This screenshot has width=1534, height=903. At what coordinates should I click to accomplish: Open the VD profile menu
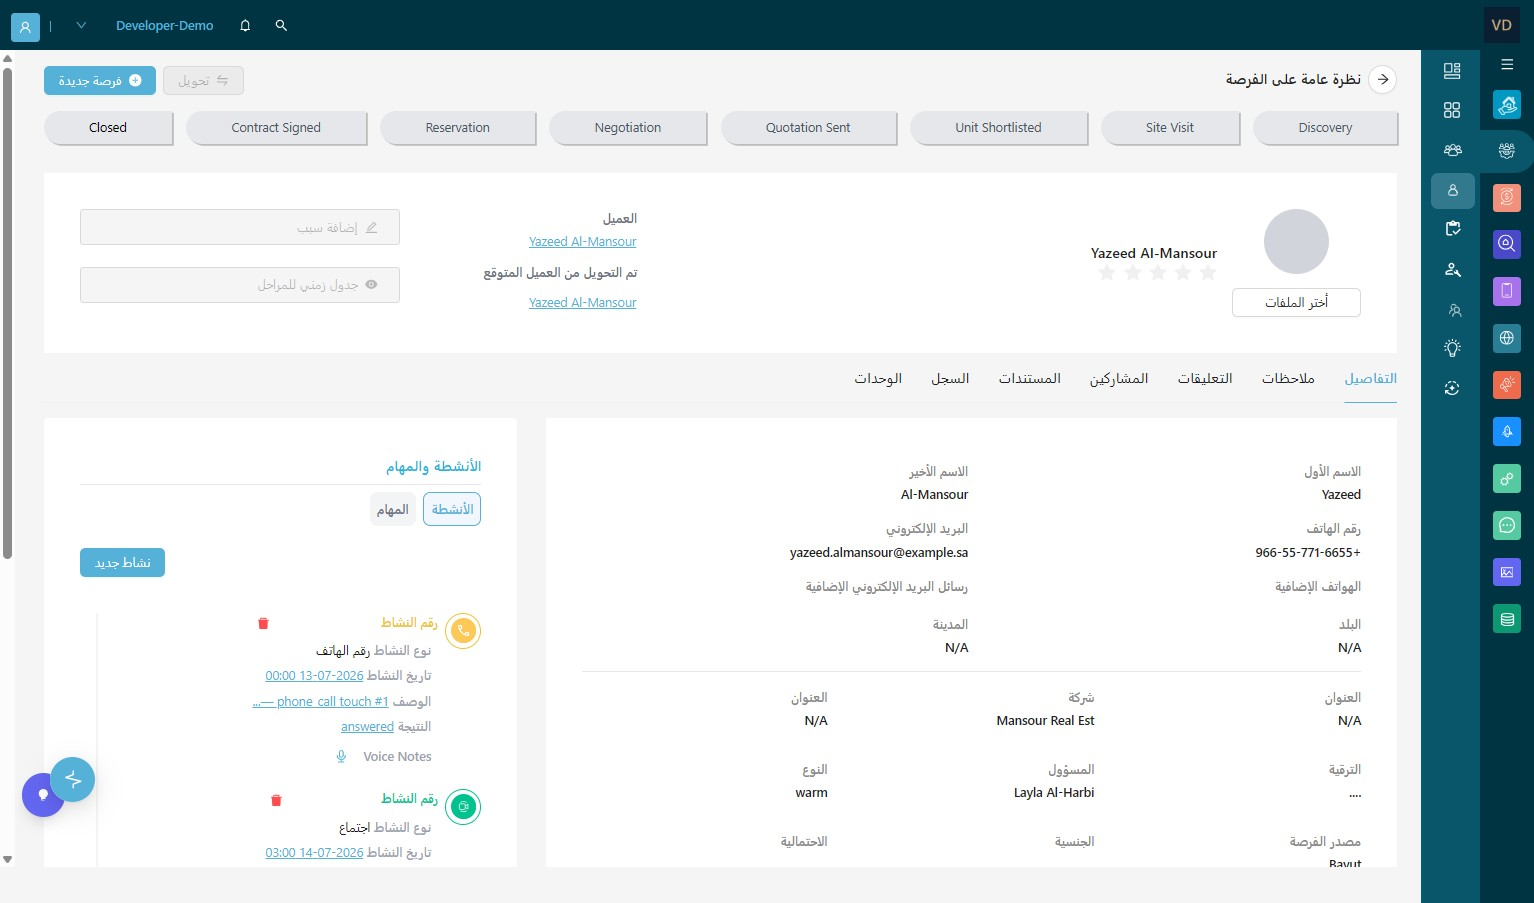(1501, 25)
